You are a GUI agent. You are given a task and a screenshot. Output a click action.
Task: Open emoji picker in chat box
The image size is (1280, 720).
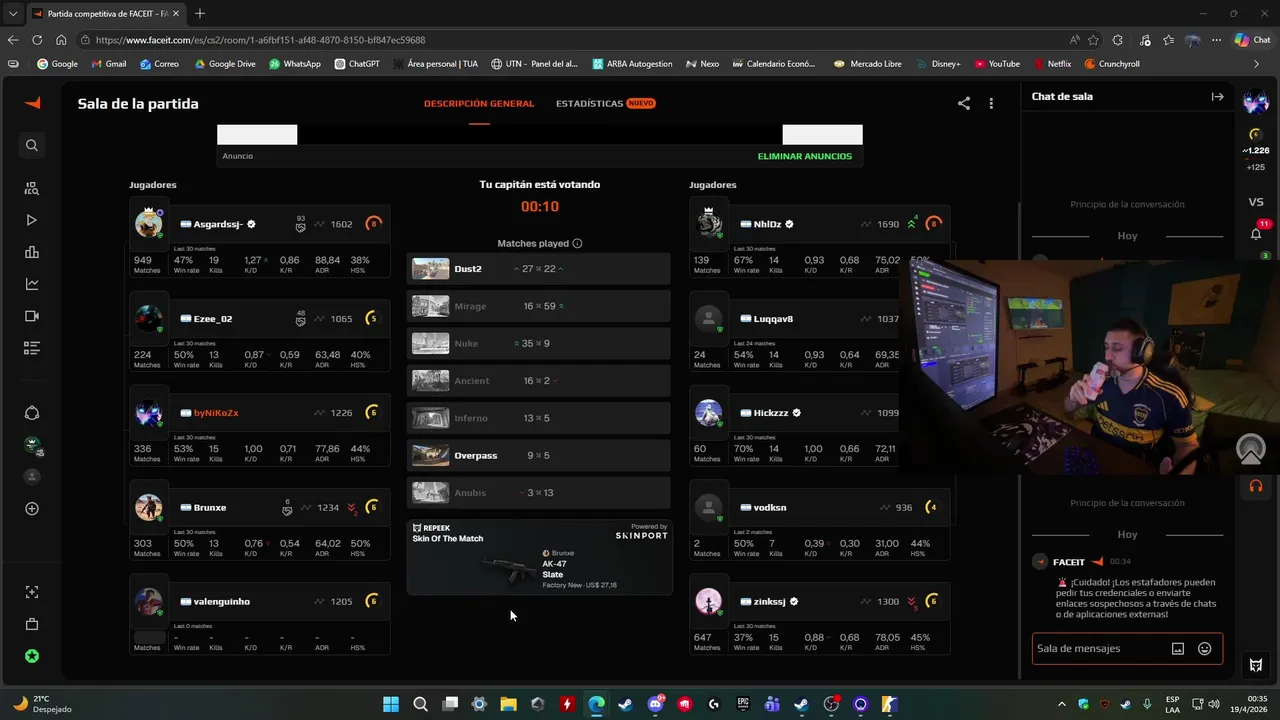pos(1205,648)
